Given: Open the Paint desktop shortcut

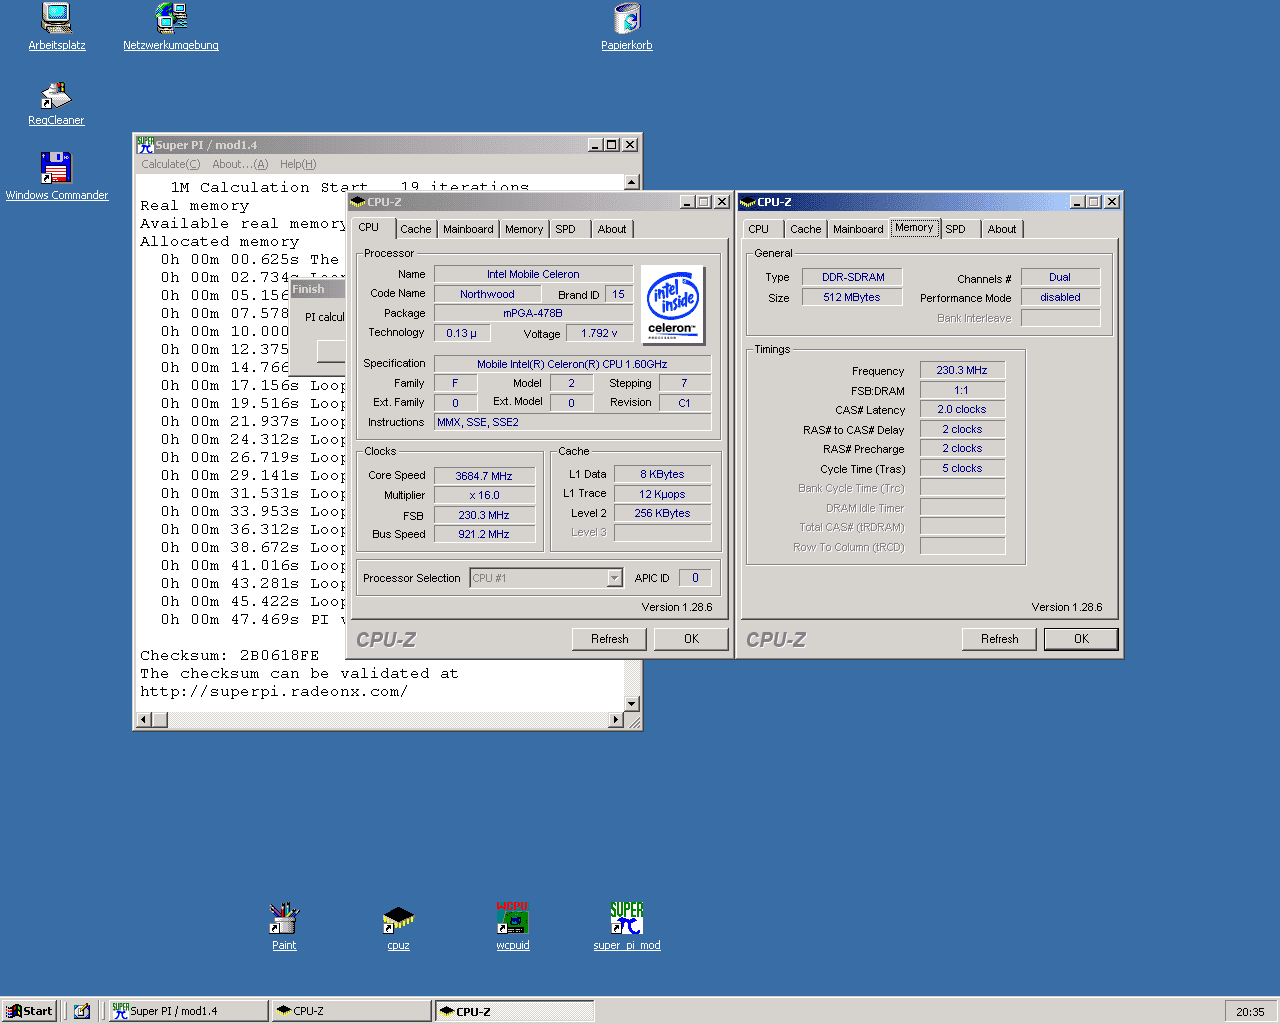Looking at the screenshot, I should 284,918.
